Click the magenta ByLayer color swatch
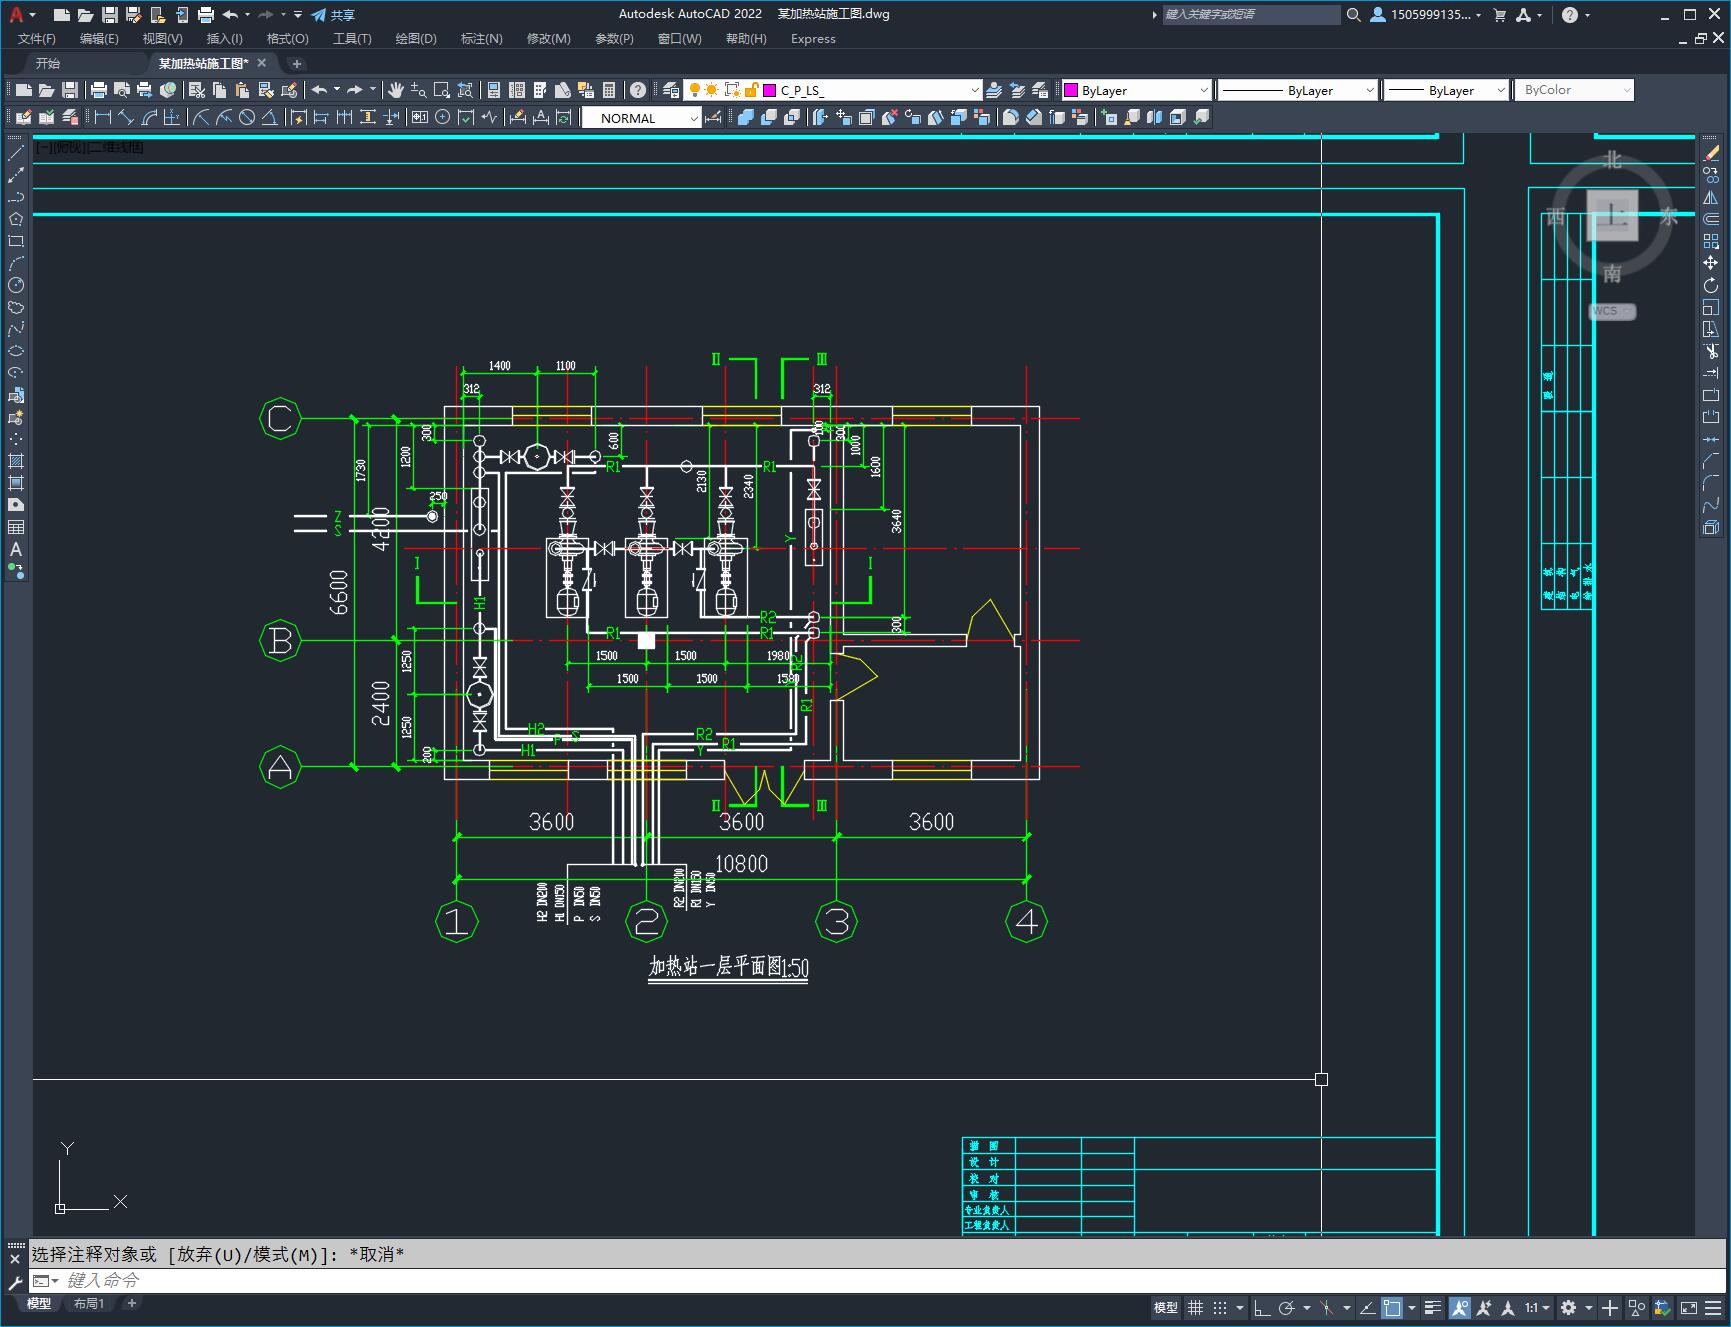This screenshot has height=1327, width=1731. pyautogui.click(x=1070, y=90)
